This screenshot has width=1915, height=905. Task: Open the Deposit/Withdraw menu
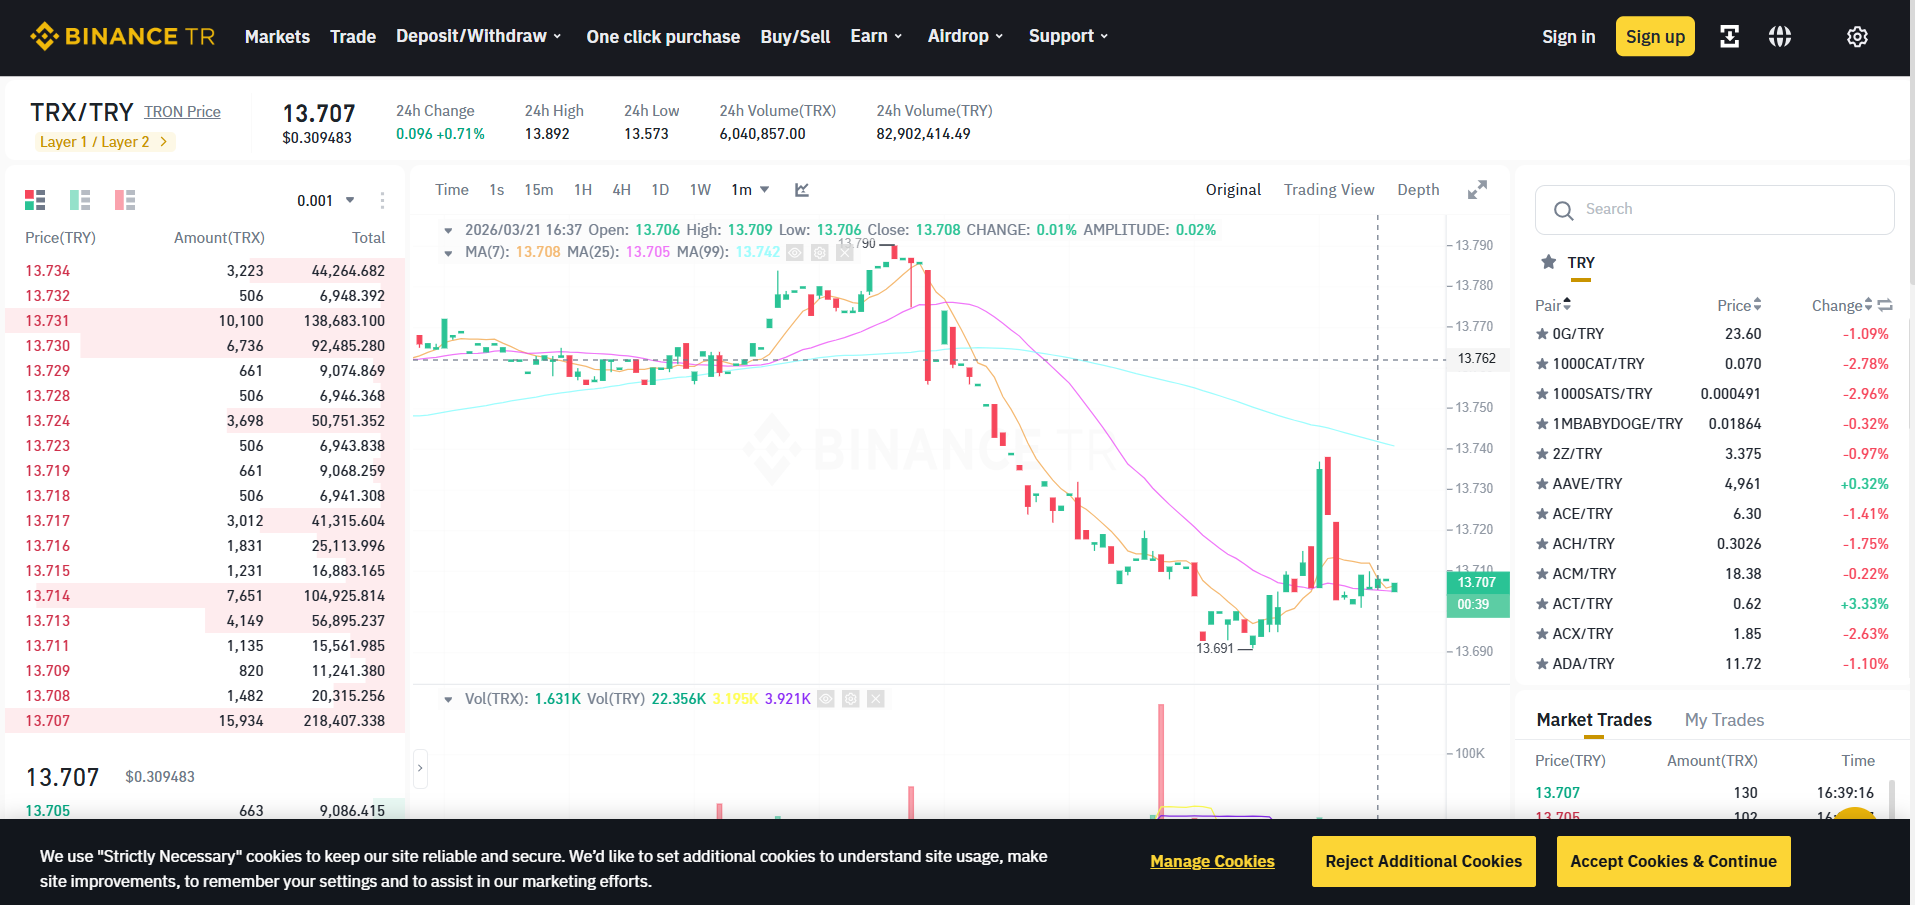click(478, 36)
